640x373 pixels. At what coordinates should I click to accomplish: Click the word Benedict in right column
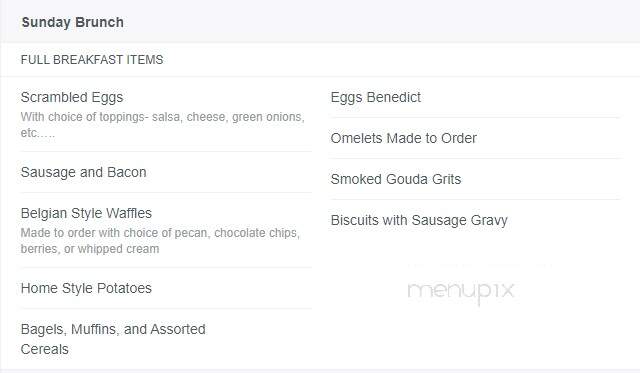click(393, 98)
